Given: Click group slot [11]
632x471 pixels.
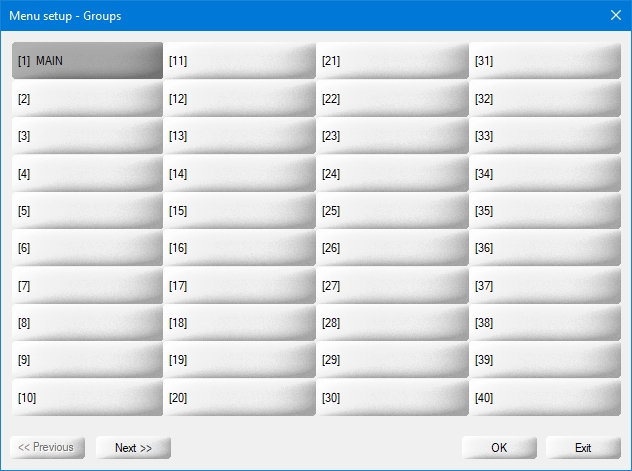Looking at the screenshot, I should 239,61.
